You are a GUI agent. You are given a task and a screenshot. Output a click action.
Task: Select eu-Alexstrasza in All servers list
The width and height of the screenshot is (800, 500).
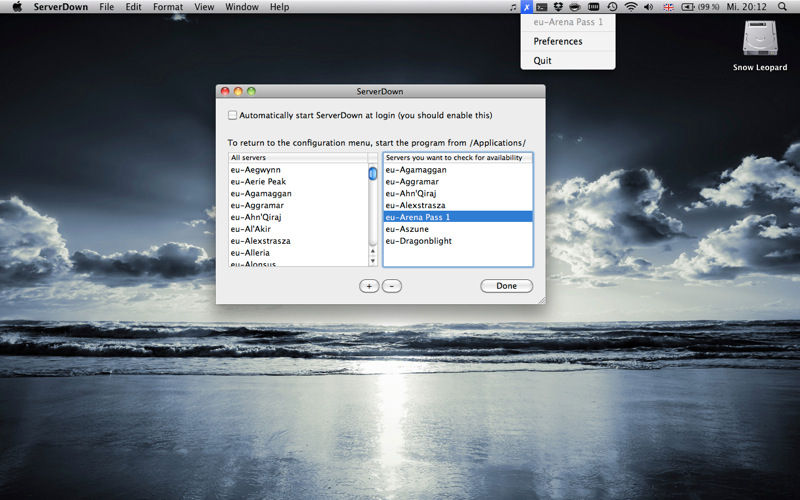[298, 241]
